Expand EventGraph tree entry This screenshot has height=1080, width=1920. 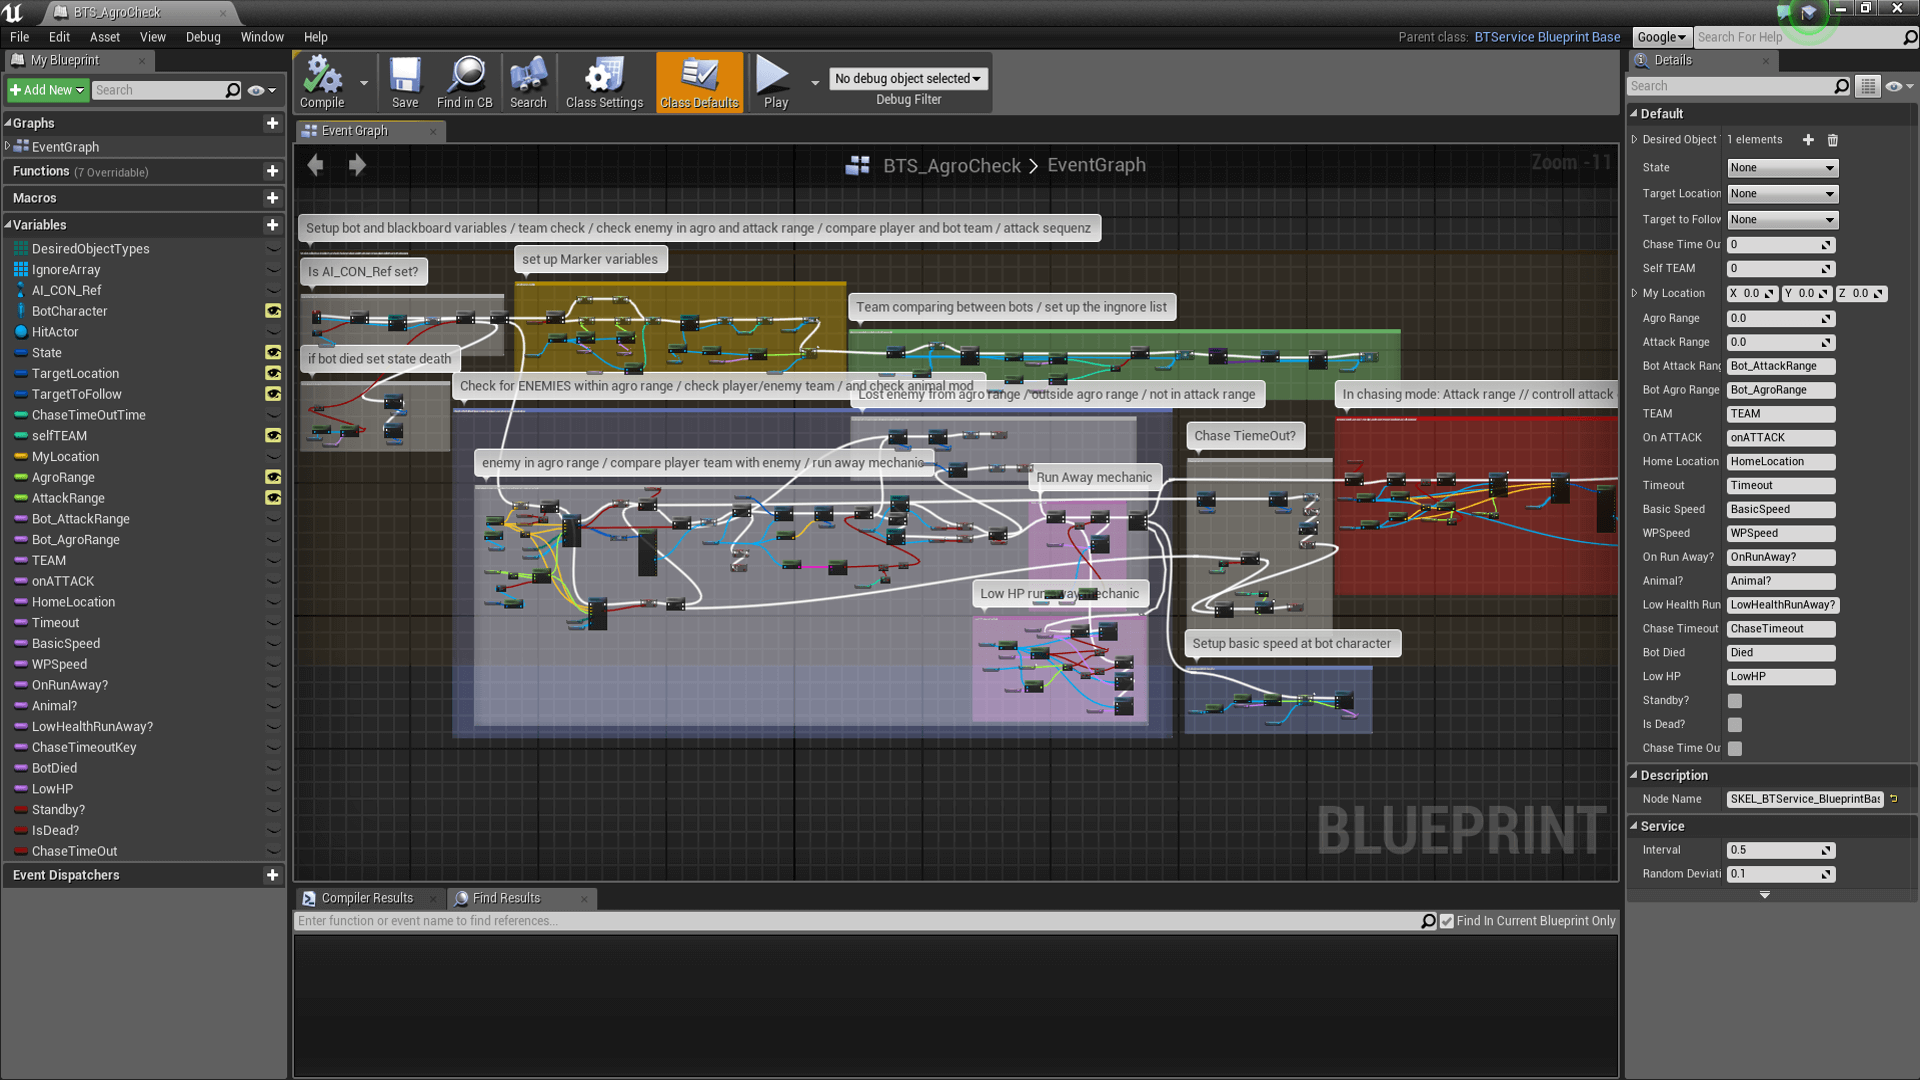pyautogui.click(x=8, y=146)
